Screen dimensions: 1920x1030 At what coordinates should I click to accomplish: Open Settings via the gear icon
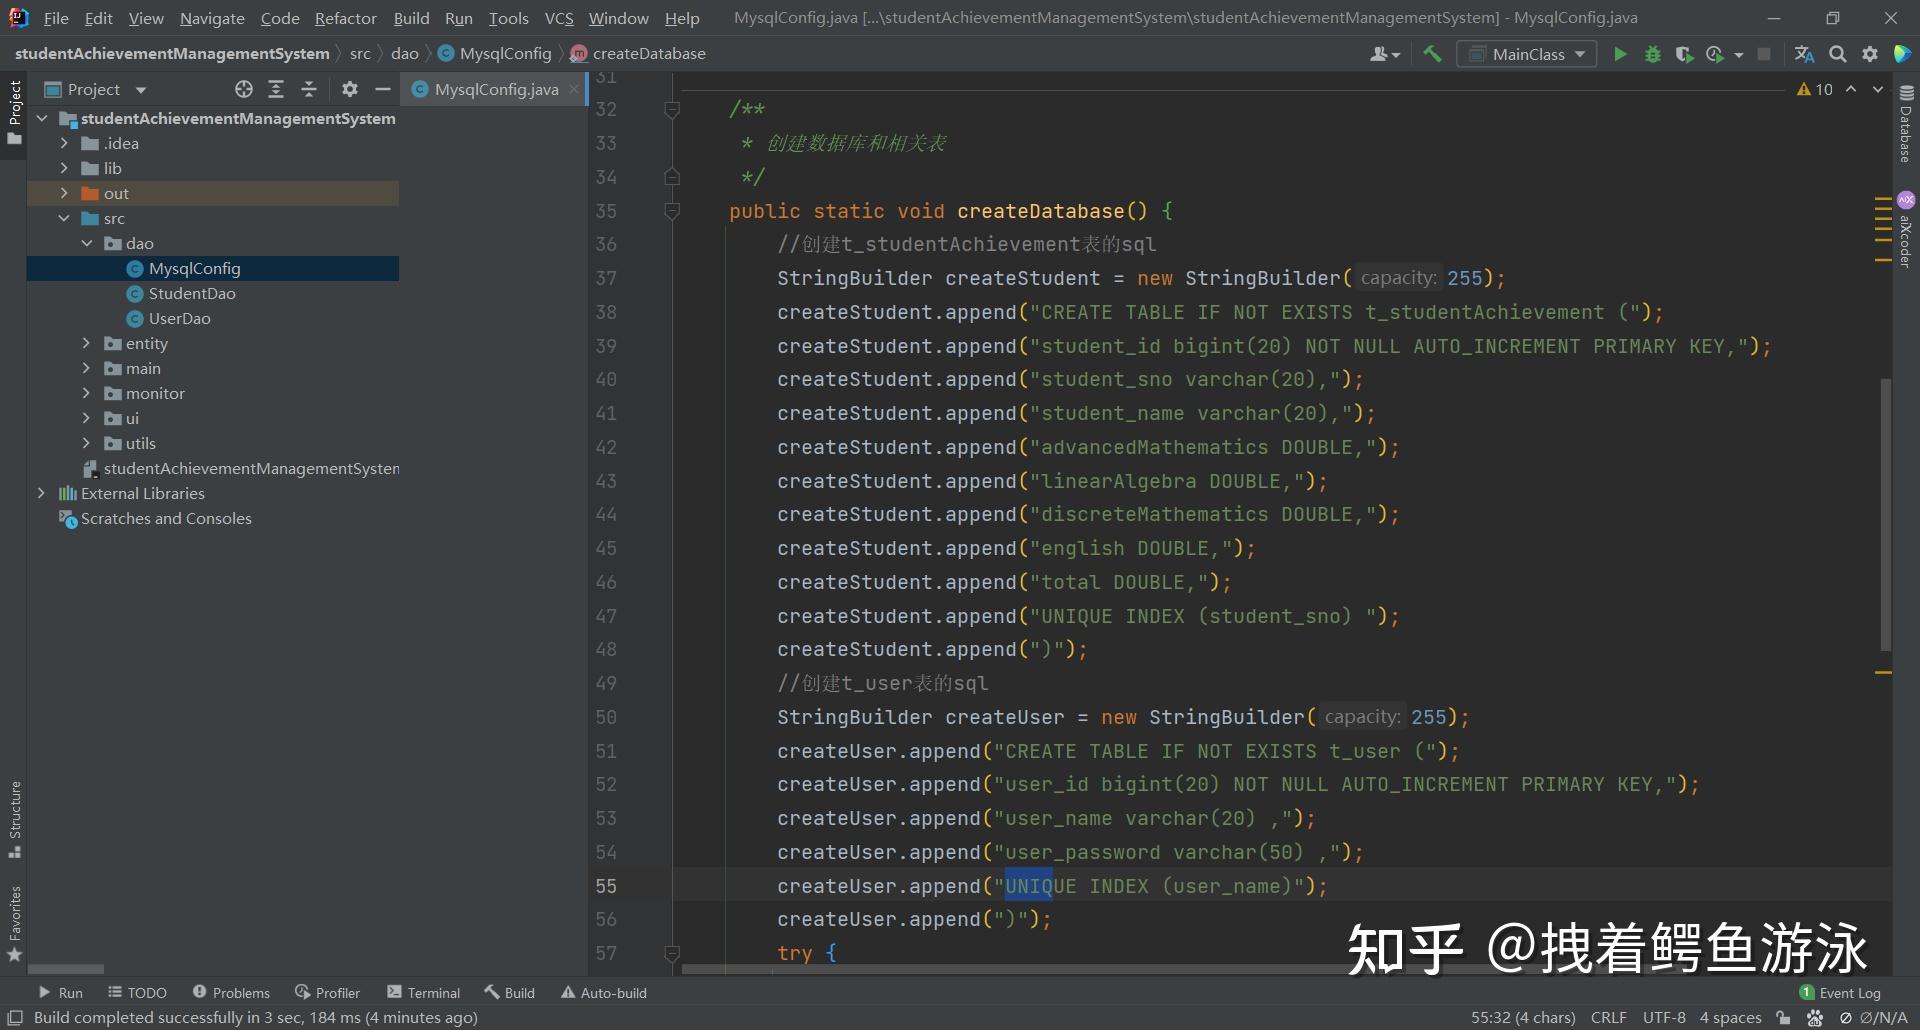1869,54
